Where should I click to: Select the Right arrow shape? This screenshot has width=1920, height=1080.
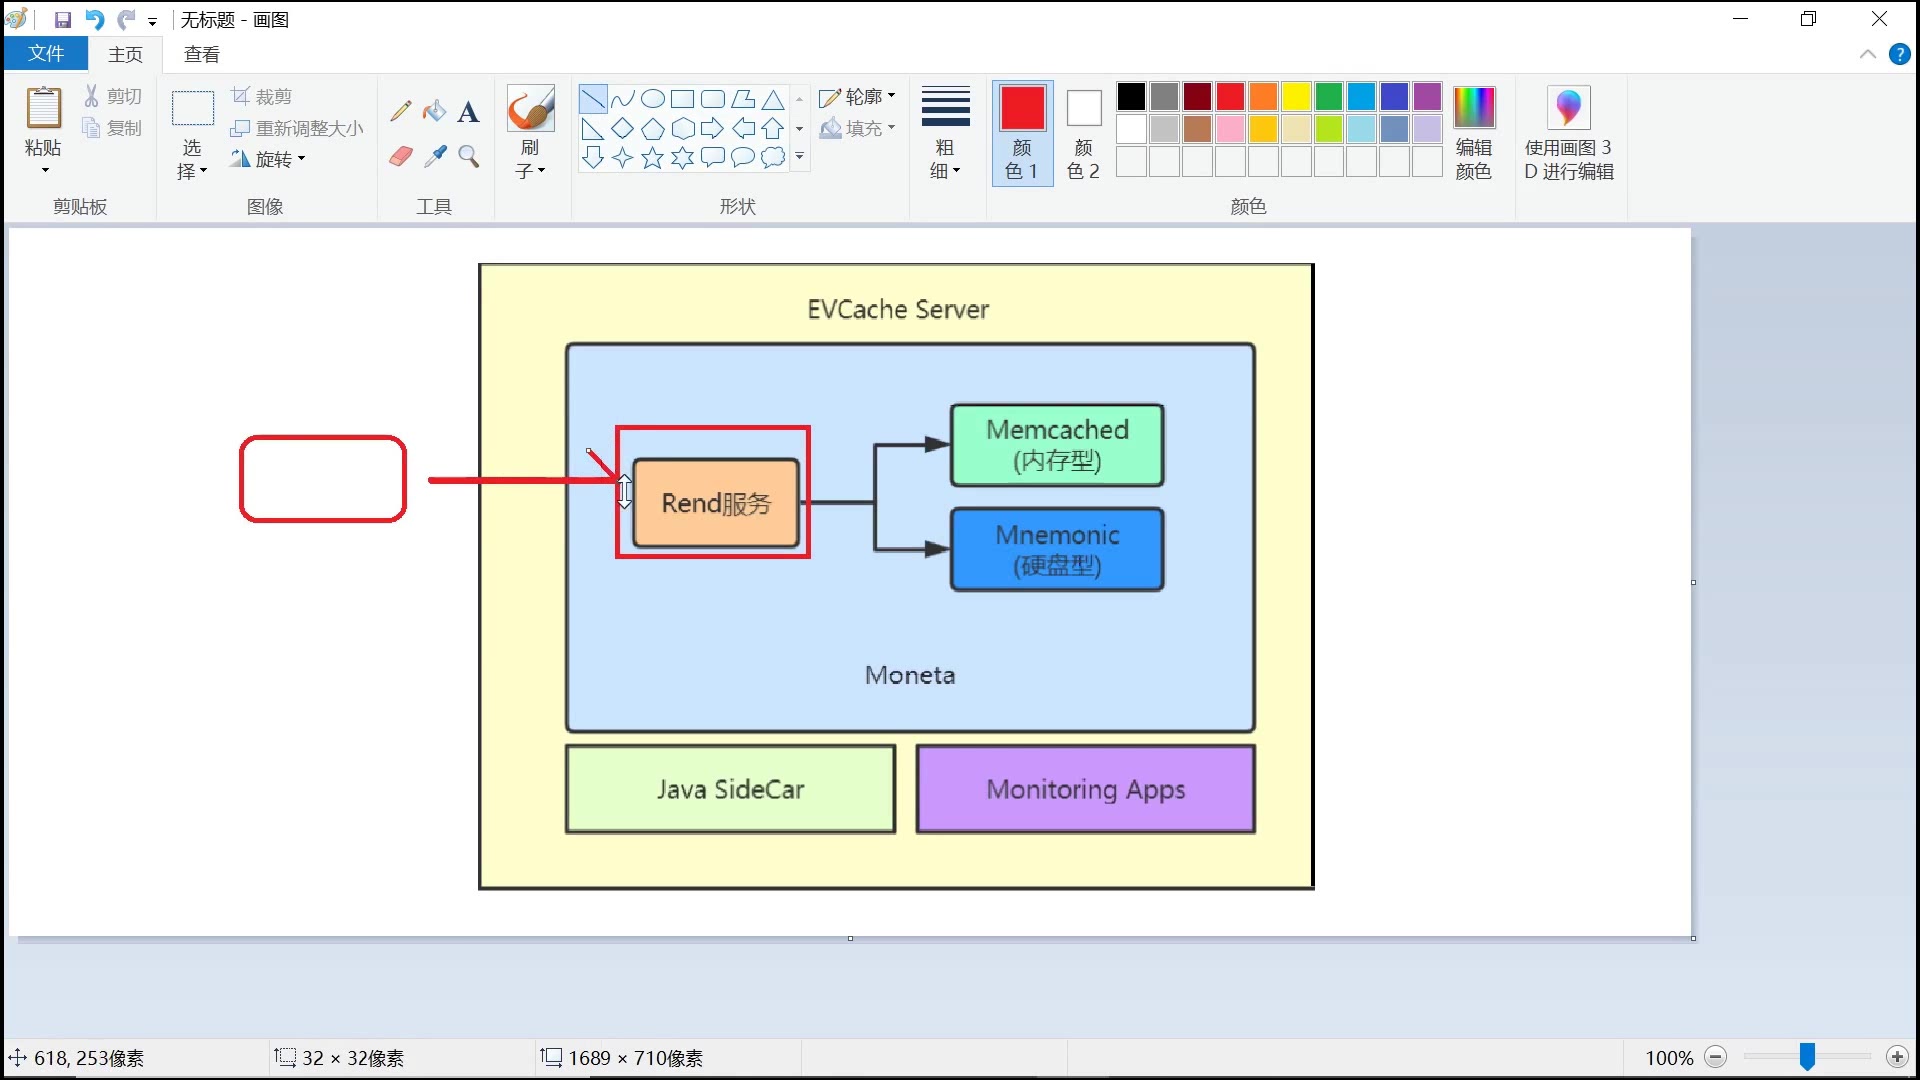pyautogui.click(x=713, y=128)
